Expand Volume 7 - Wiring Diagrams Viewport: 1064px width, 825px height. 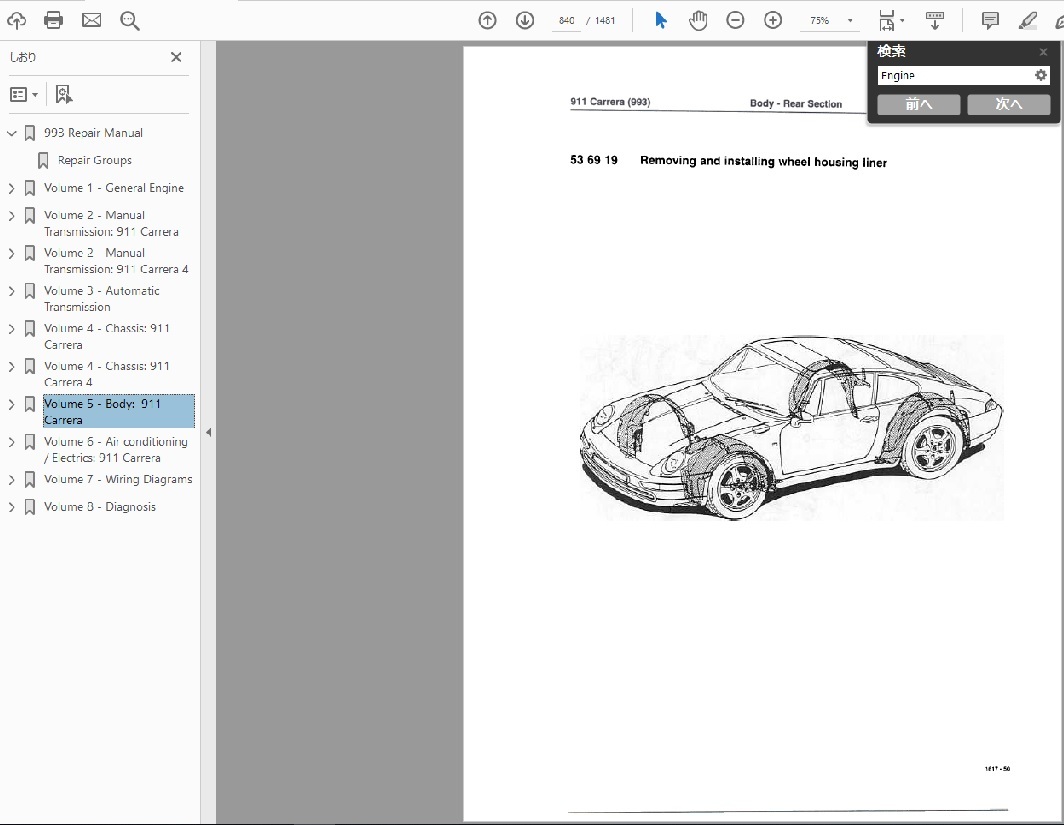coord(12,480)
